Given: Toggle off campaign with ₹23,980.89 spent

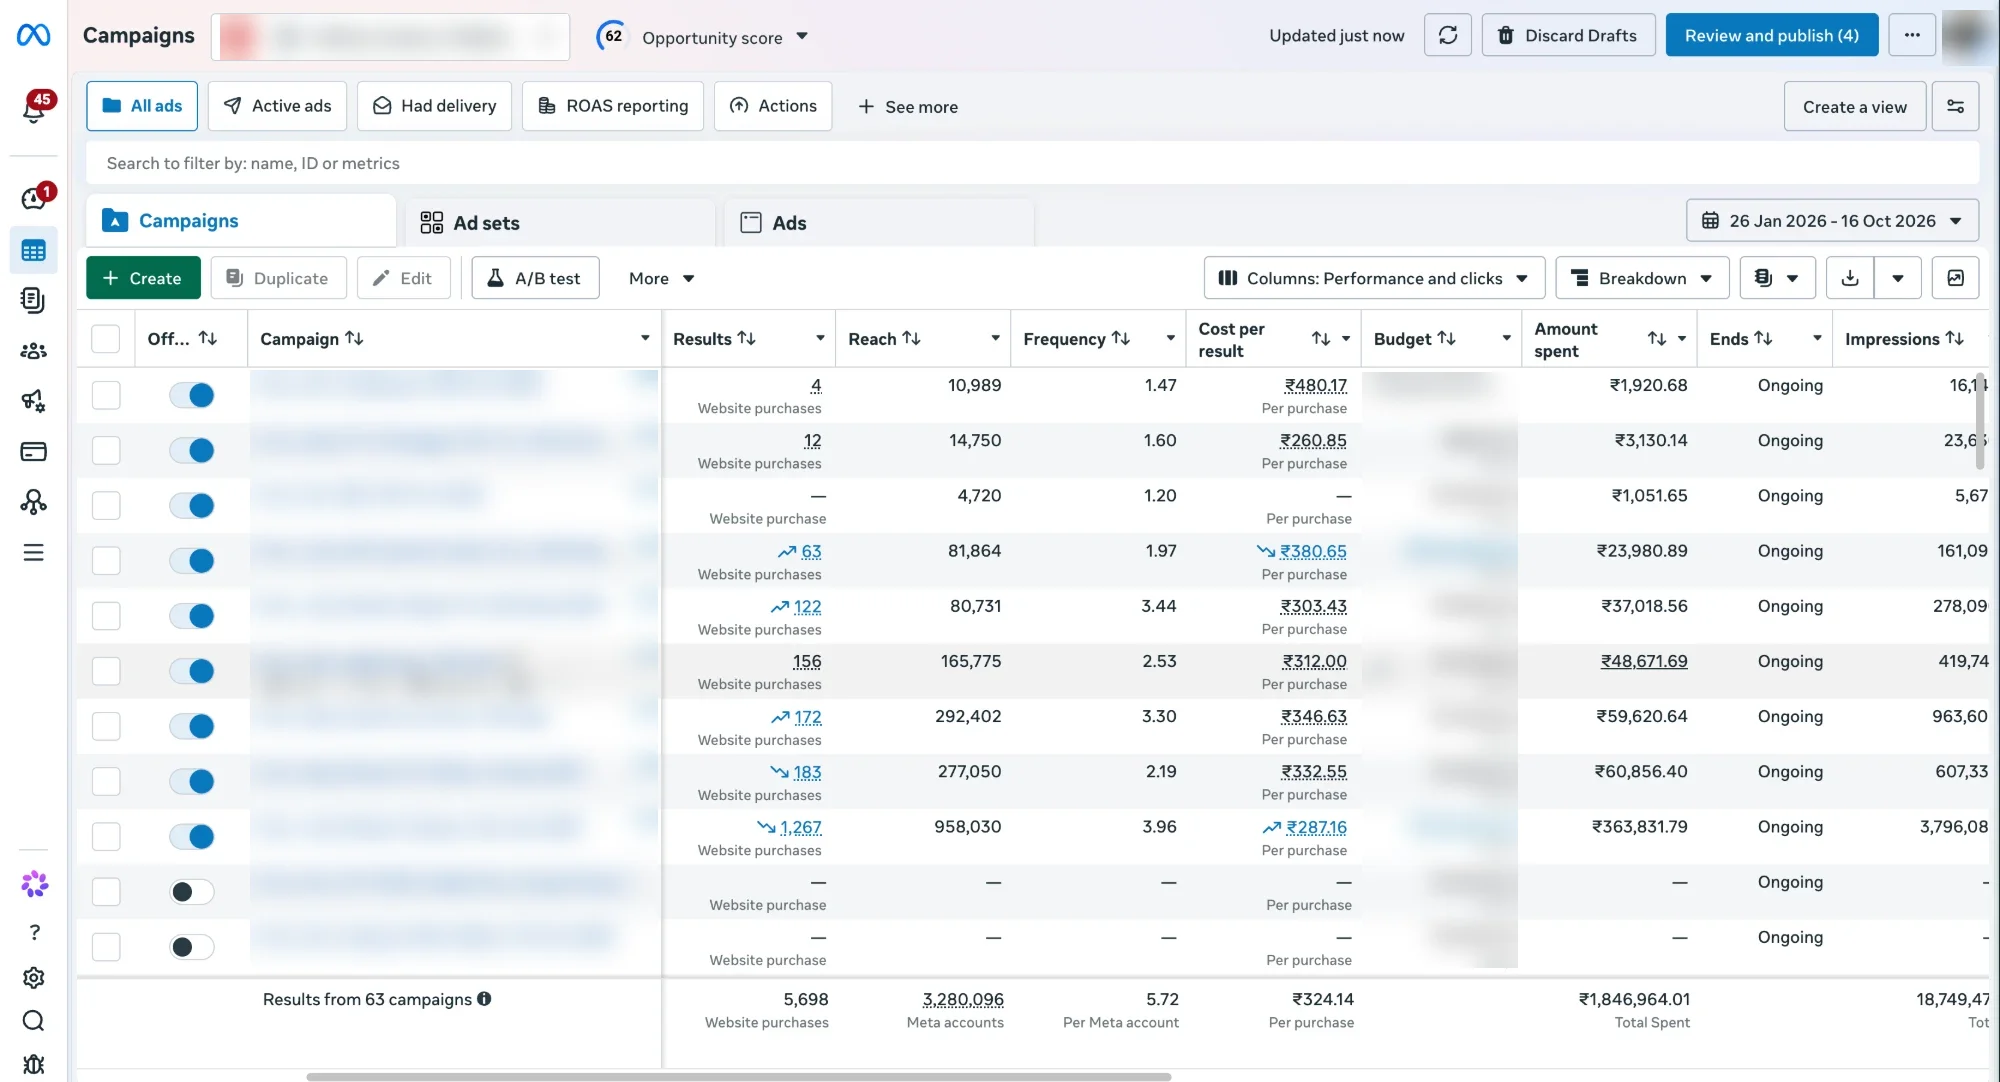Looking at the screenshot, I should coord(191,561).
